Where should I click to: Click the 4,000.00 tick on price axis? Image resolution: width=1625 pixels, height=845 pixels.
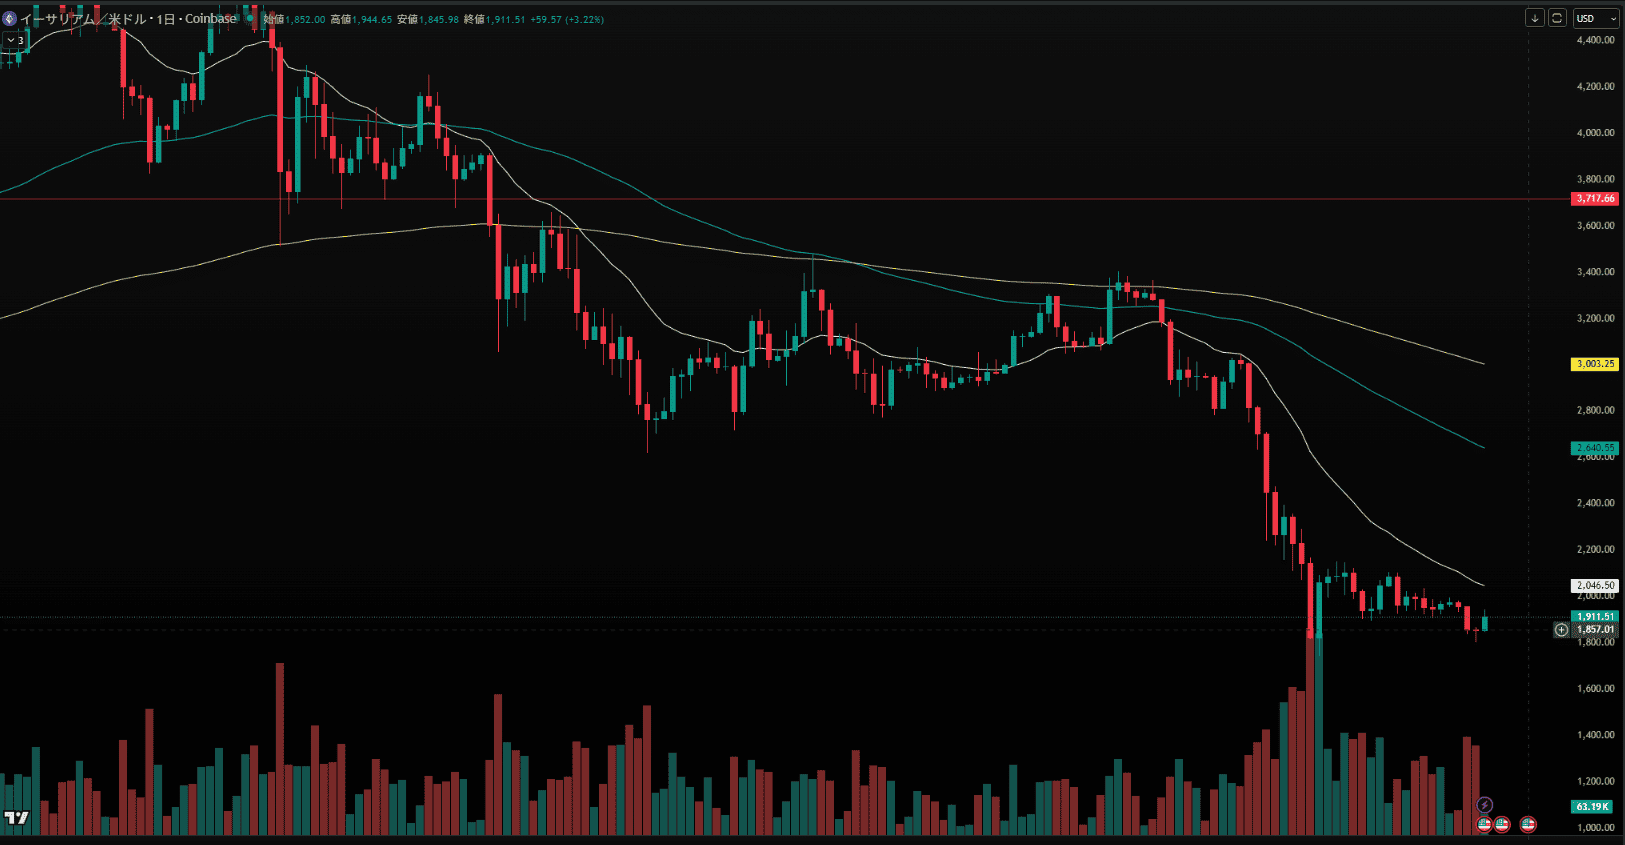(x=1595, y=133)
